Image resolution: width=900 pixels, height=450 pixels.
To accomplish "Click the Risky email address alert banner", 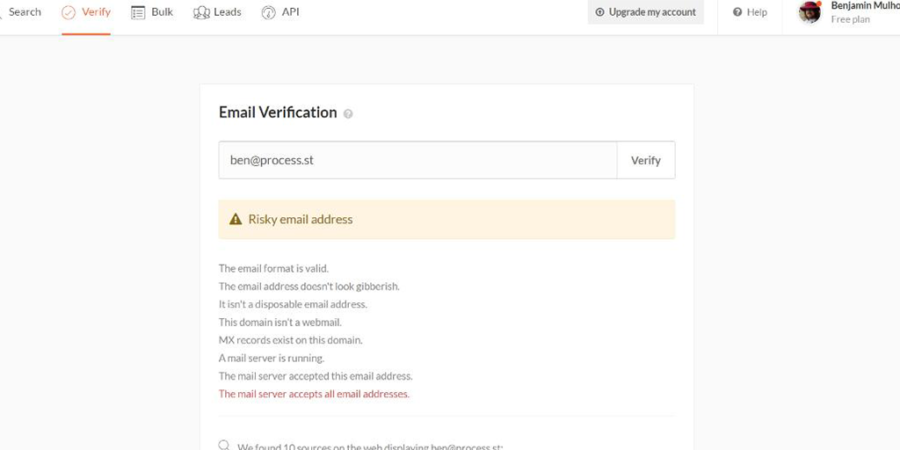I will click(447, 219).
